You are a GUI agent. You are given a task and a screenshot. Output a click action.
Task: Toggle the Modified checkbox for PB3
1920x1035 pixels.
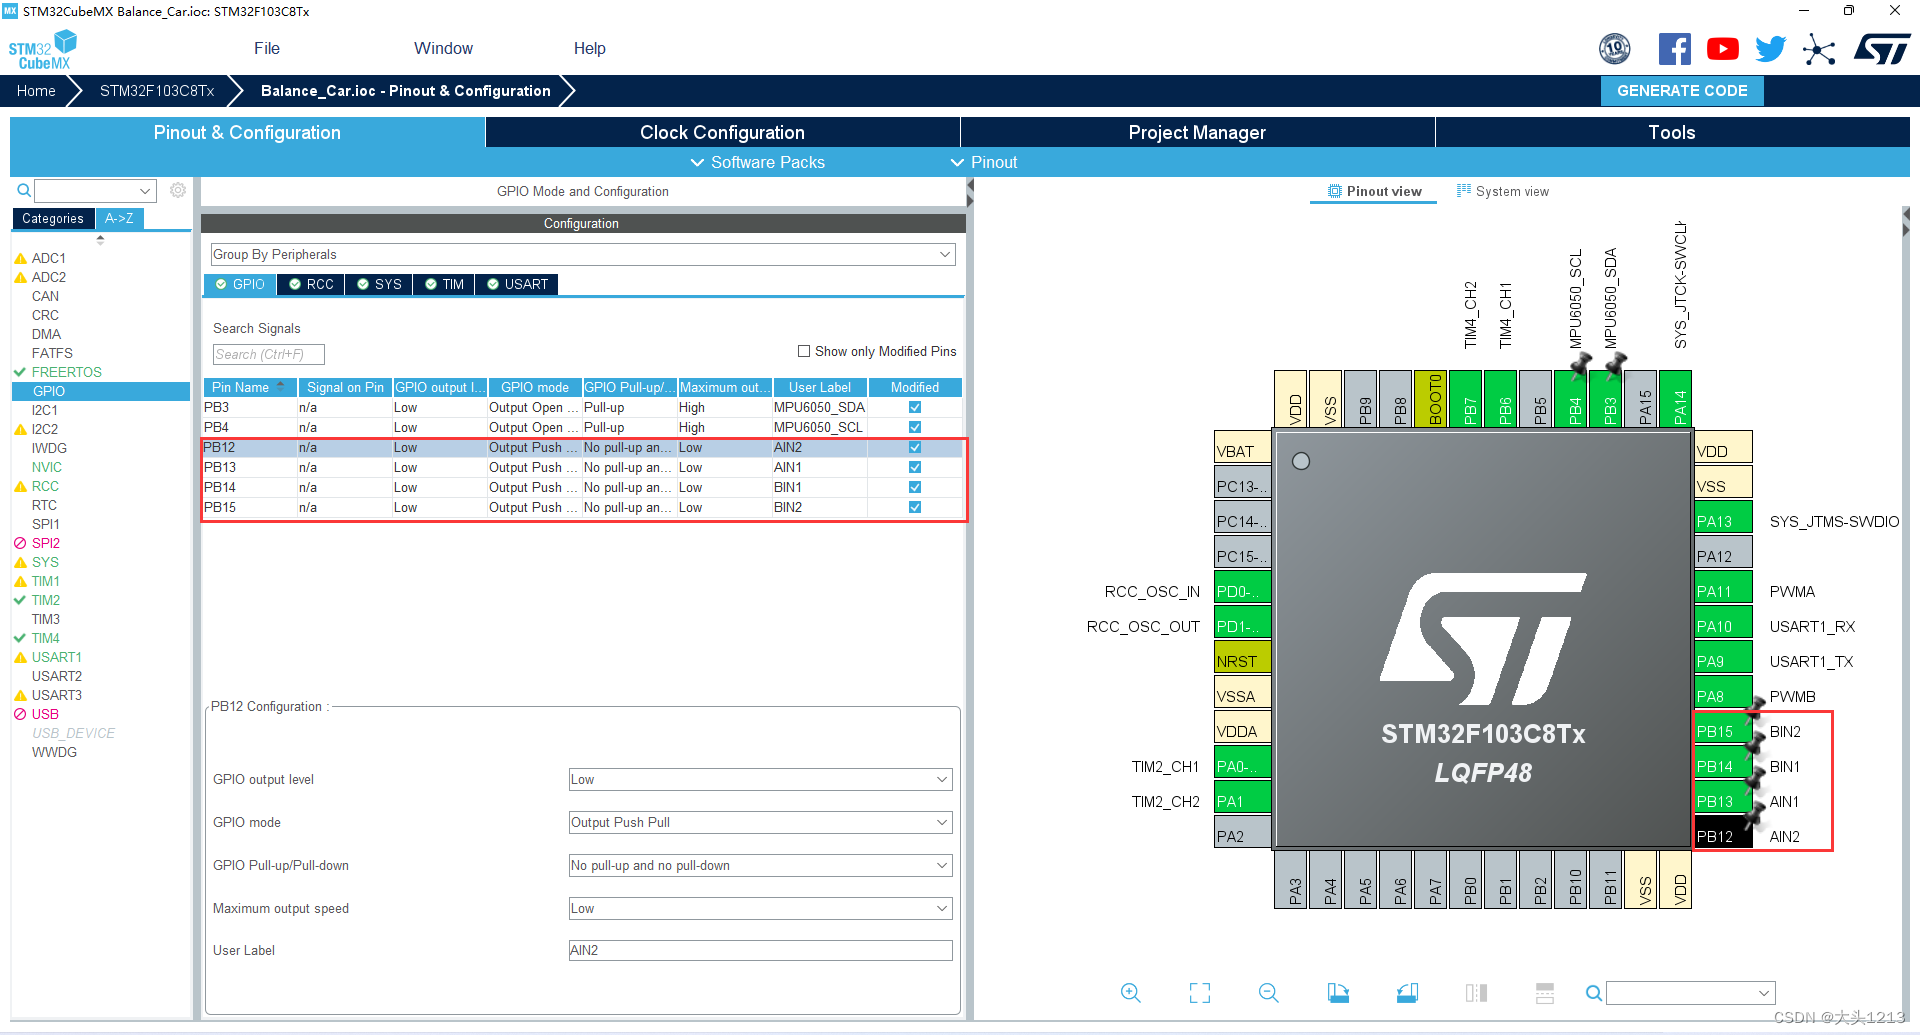[x=915, y=407]
